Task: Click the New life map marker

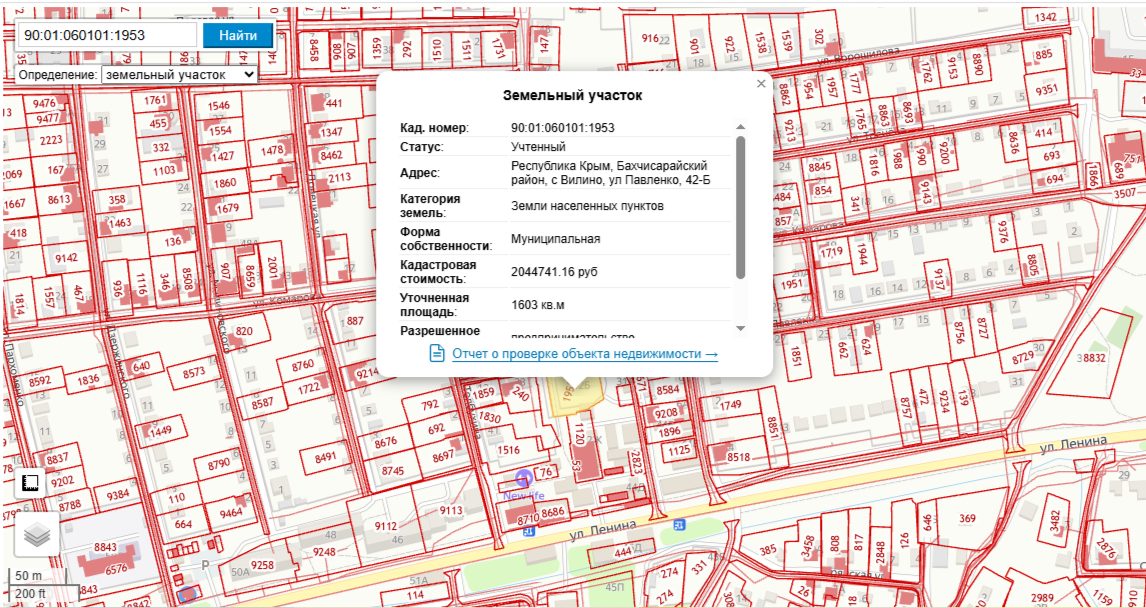Action: (x=523, y=479)
